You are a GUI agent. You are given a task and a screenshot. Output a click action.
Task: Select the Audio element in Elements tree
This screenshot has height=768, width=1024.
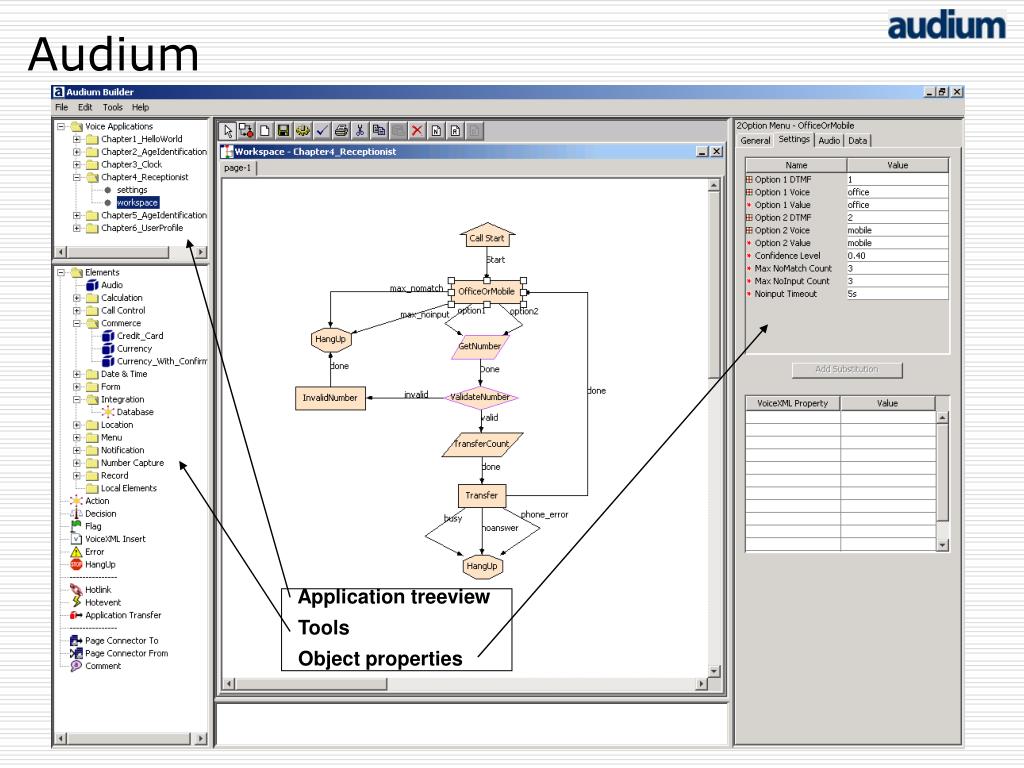pyautogui.click(x=104, y=285)
